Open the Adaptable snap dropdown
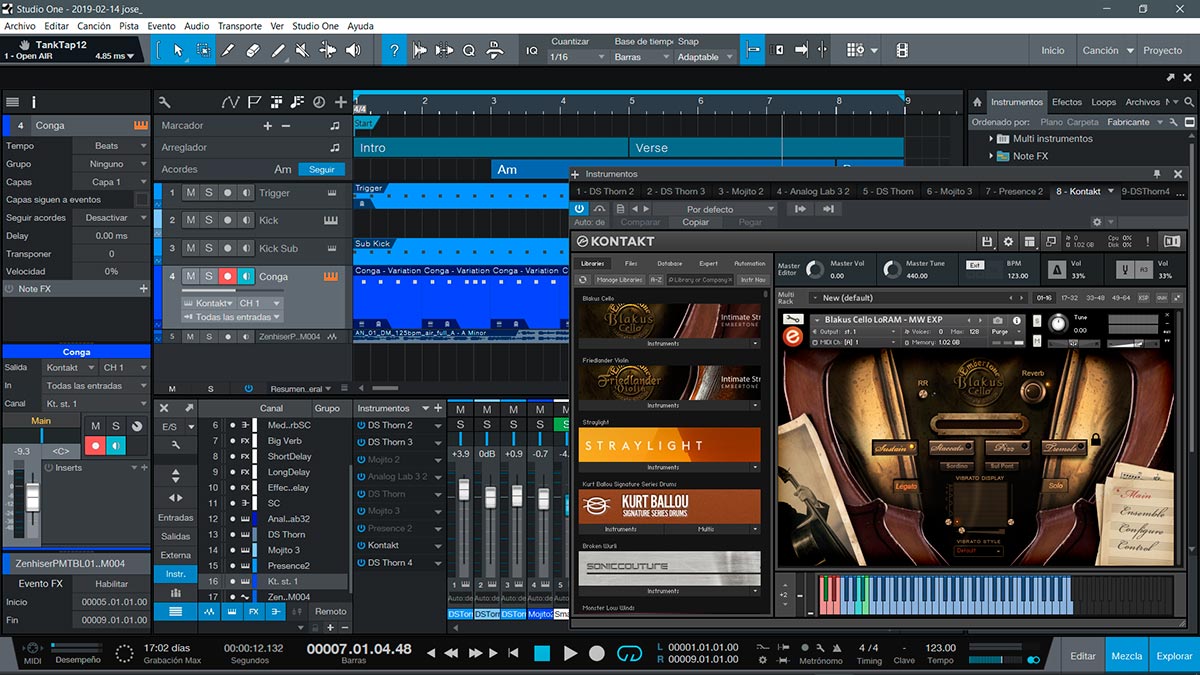 coord(706,57)
